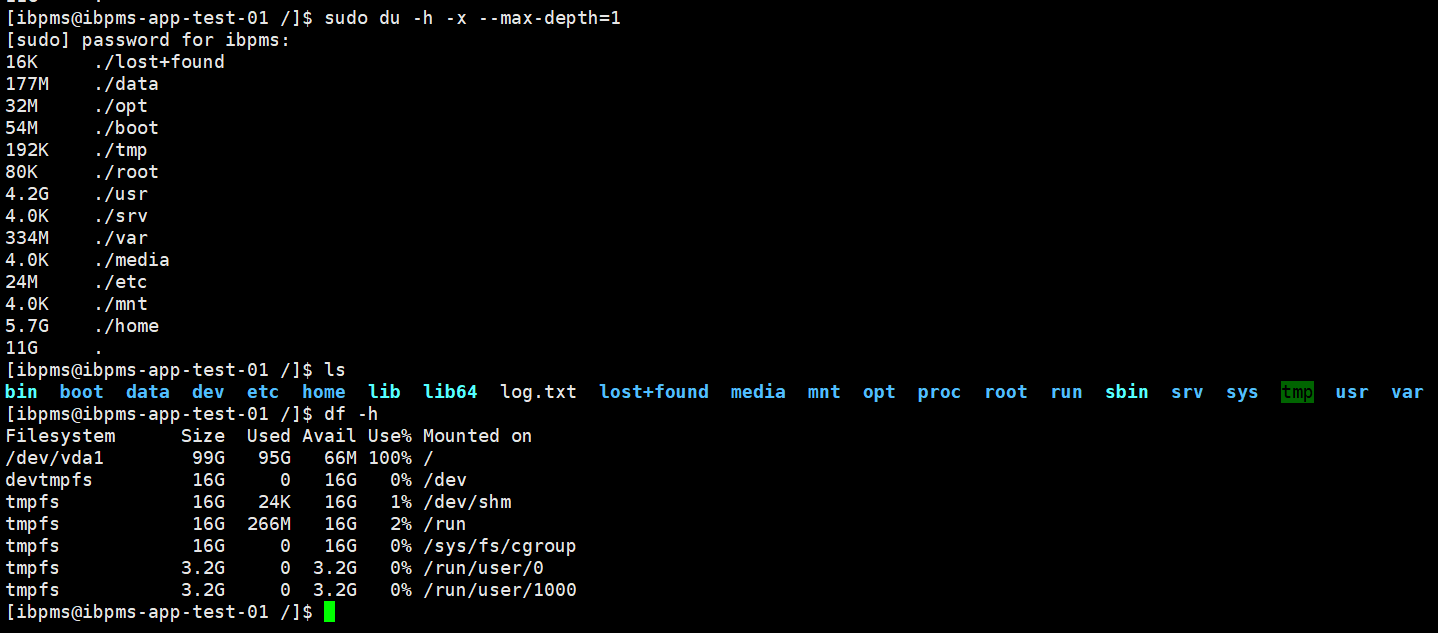Click the "Mounted on" column header

pyautogui.click(x=477, y=436)
